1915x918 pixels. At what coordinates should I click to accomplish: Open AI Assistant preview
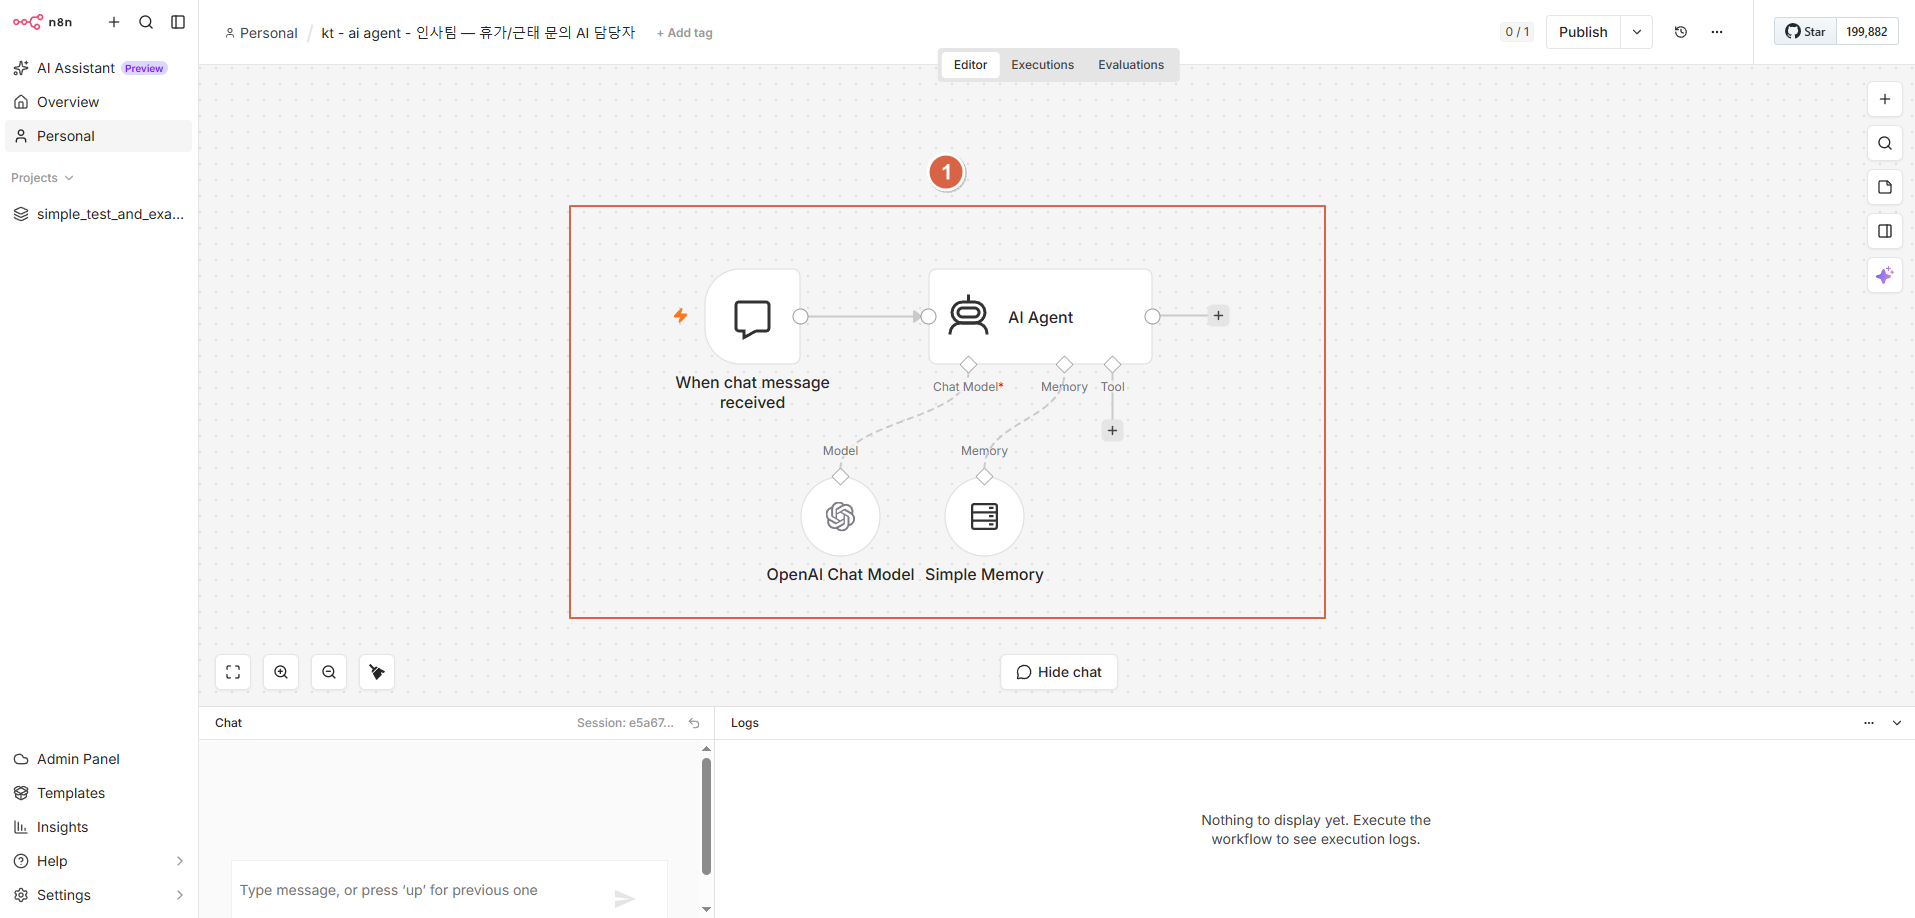(98, 68)
